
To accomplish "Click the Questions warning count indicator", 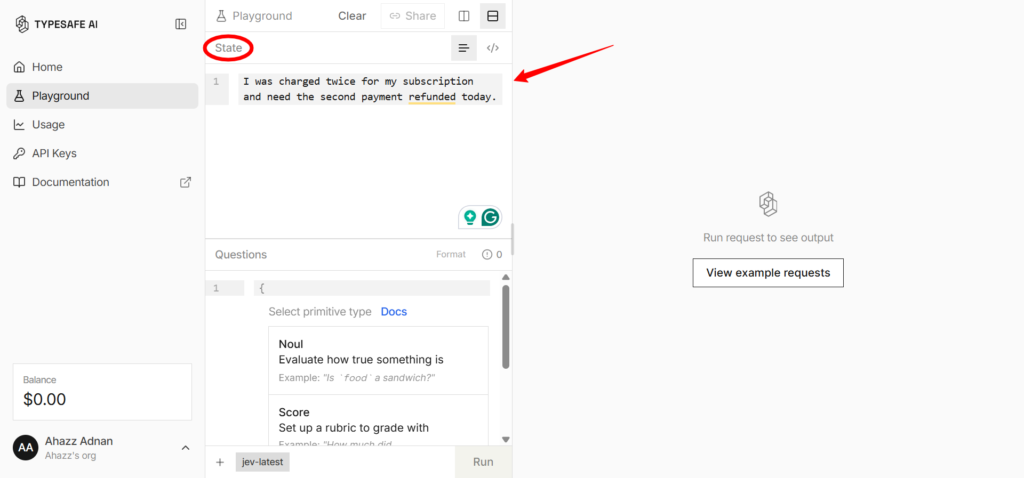I will [x=492, y=255].
